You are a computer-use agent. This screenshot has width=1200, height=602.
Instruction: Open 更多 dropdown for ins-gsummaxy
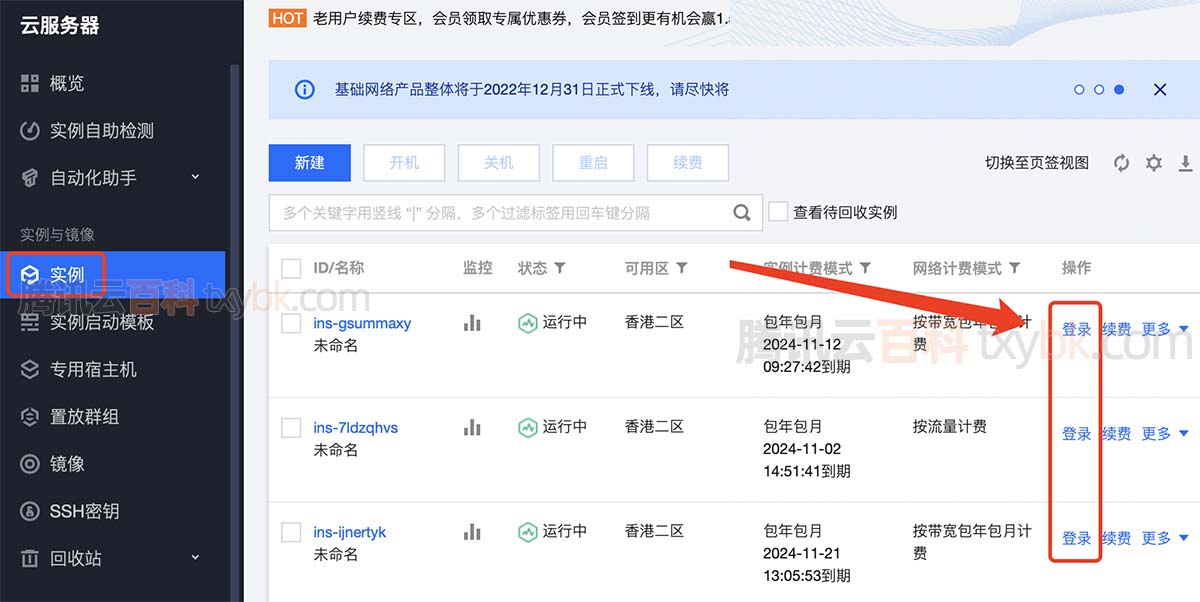pyautogui.click(x=1166, y=329)
